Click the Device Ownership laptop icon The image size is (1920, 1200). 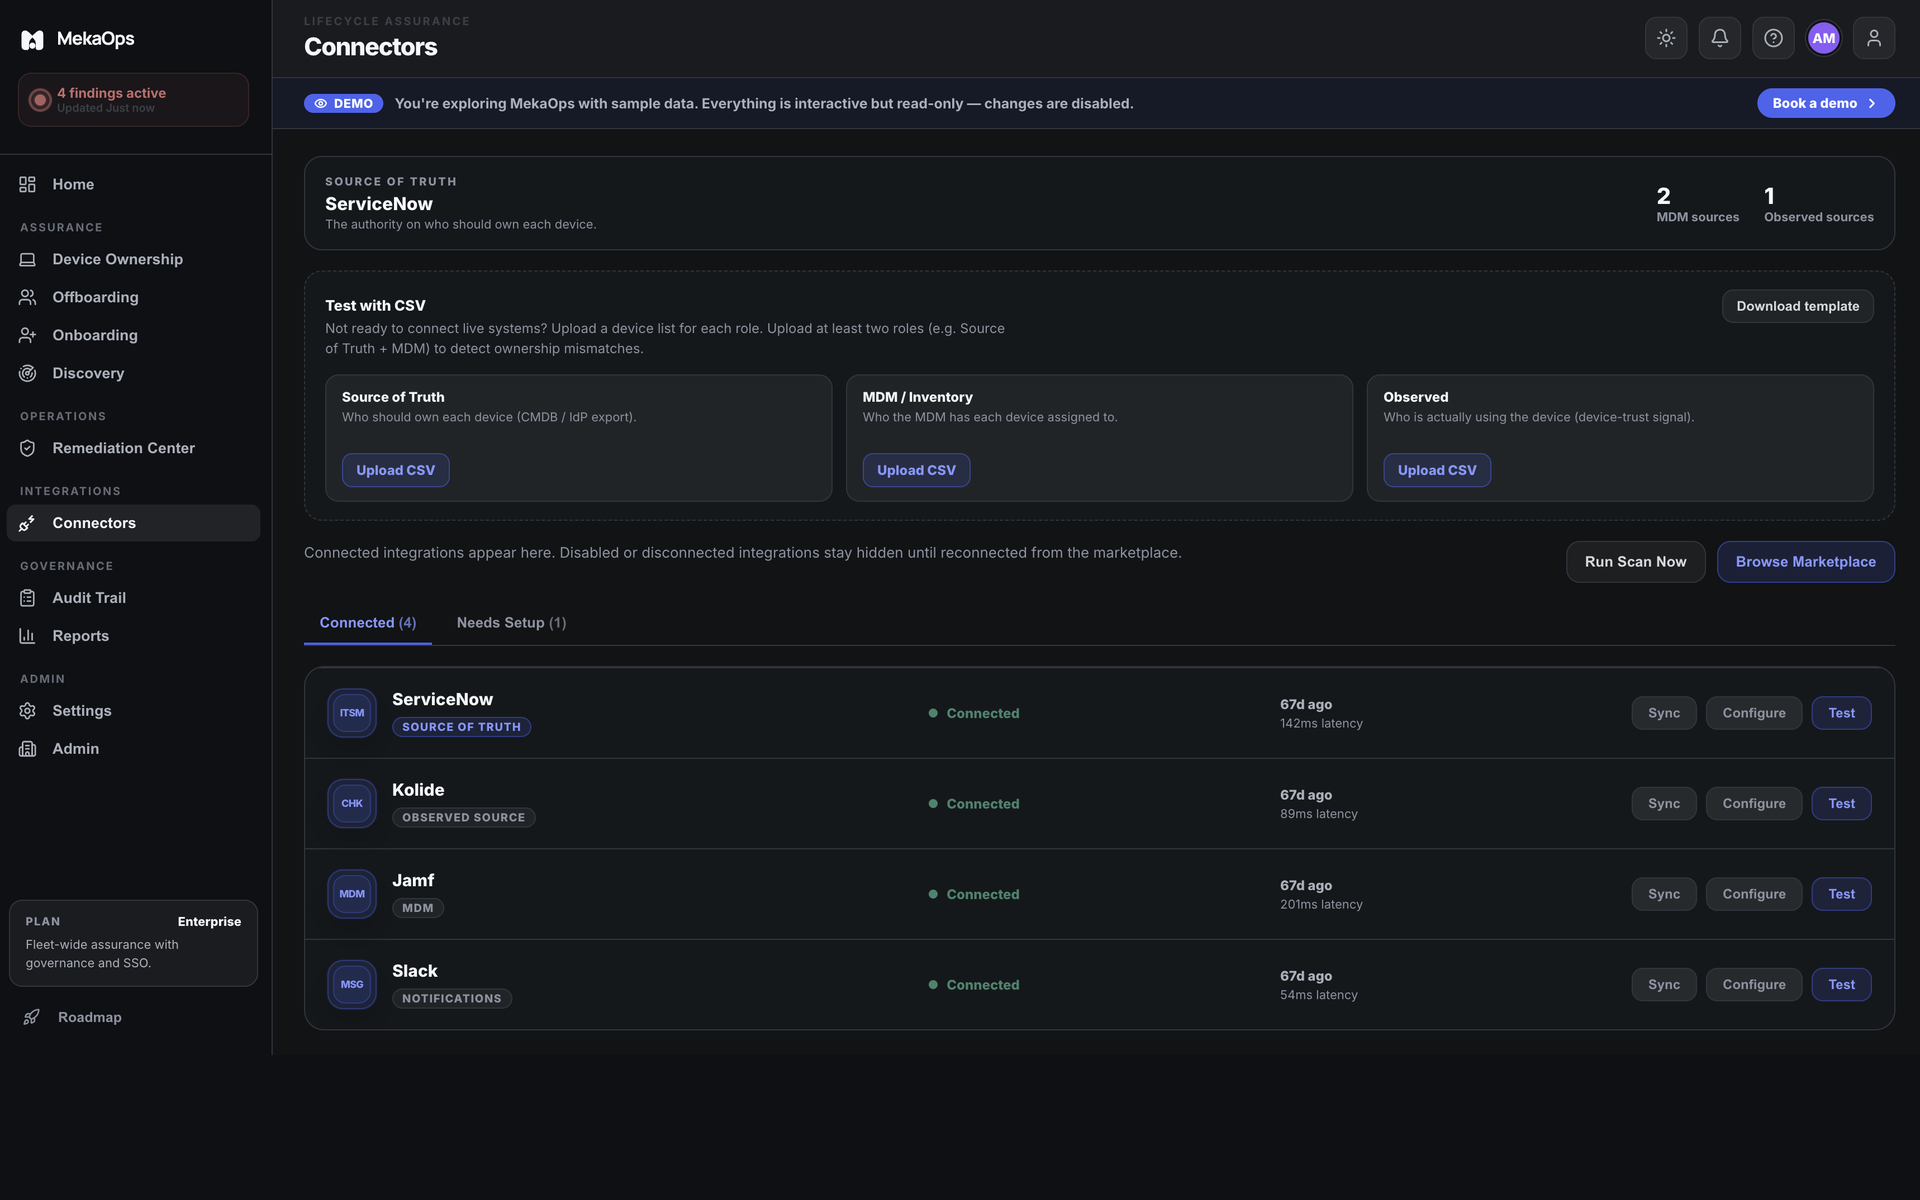(x=28, y=259)
